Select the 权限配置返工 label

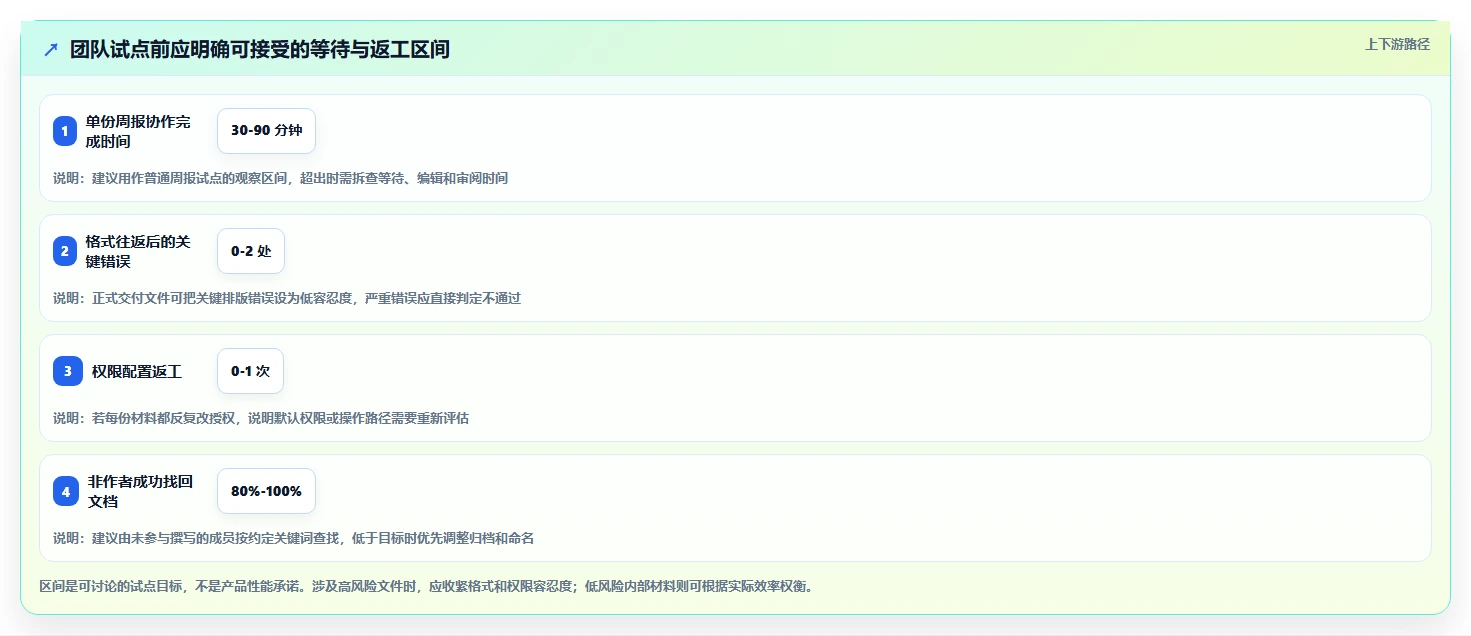[137, 371]
